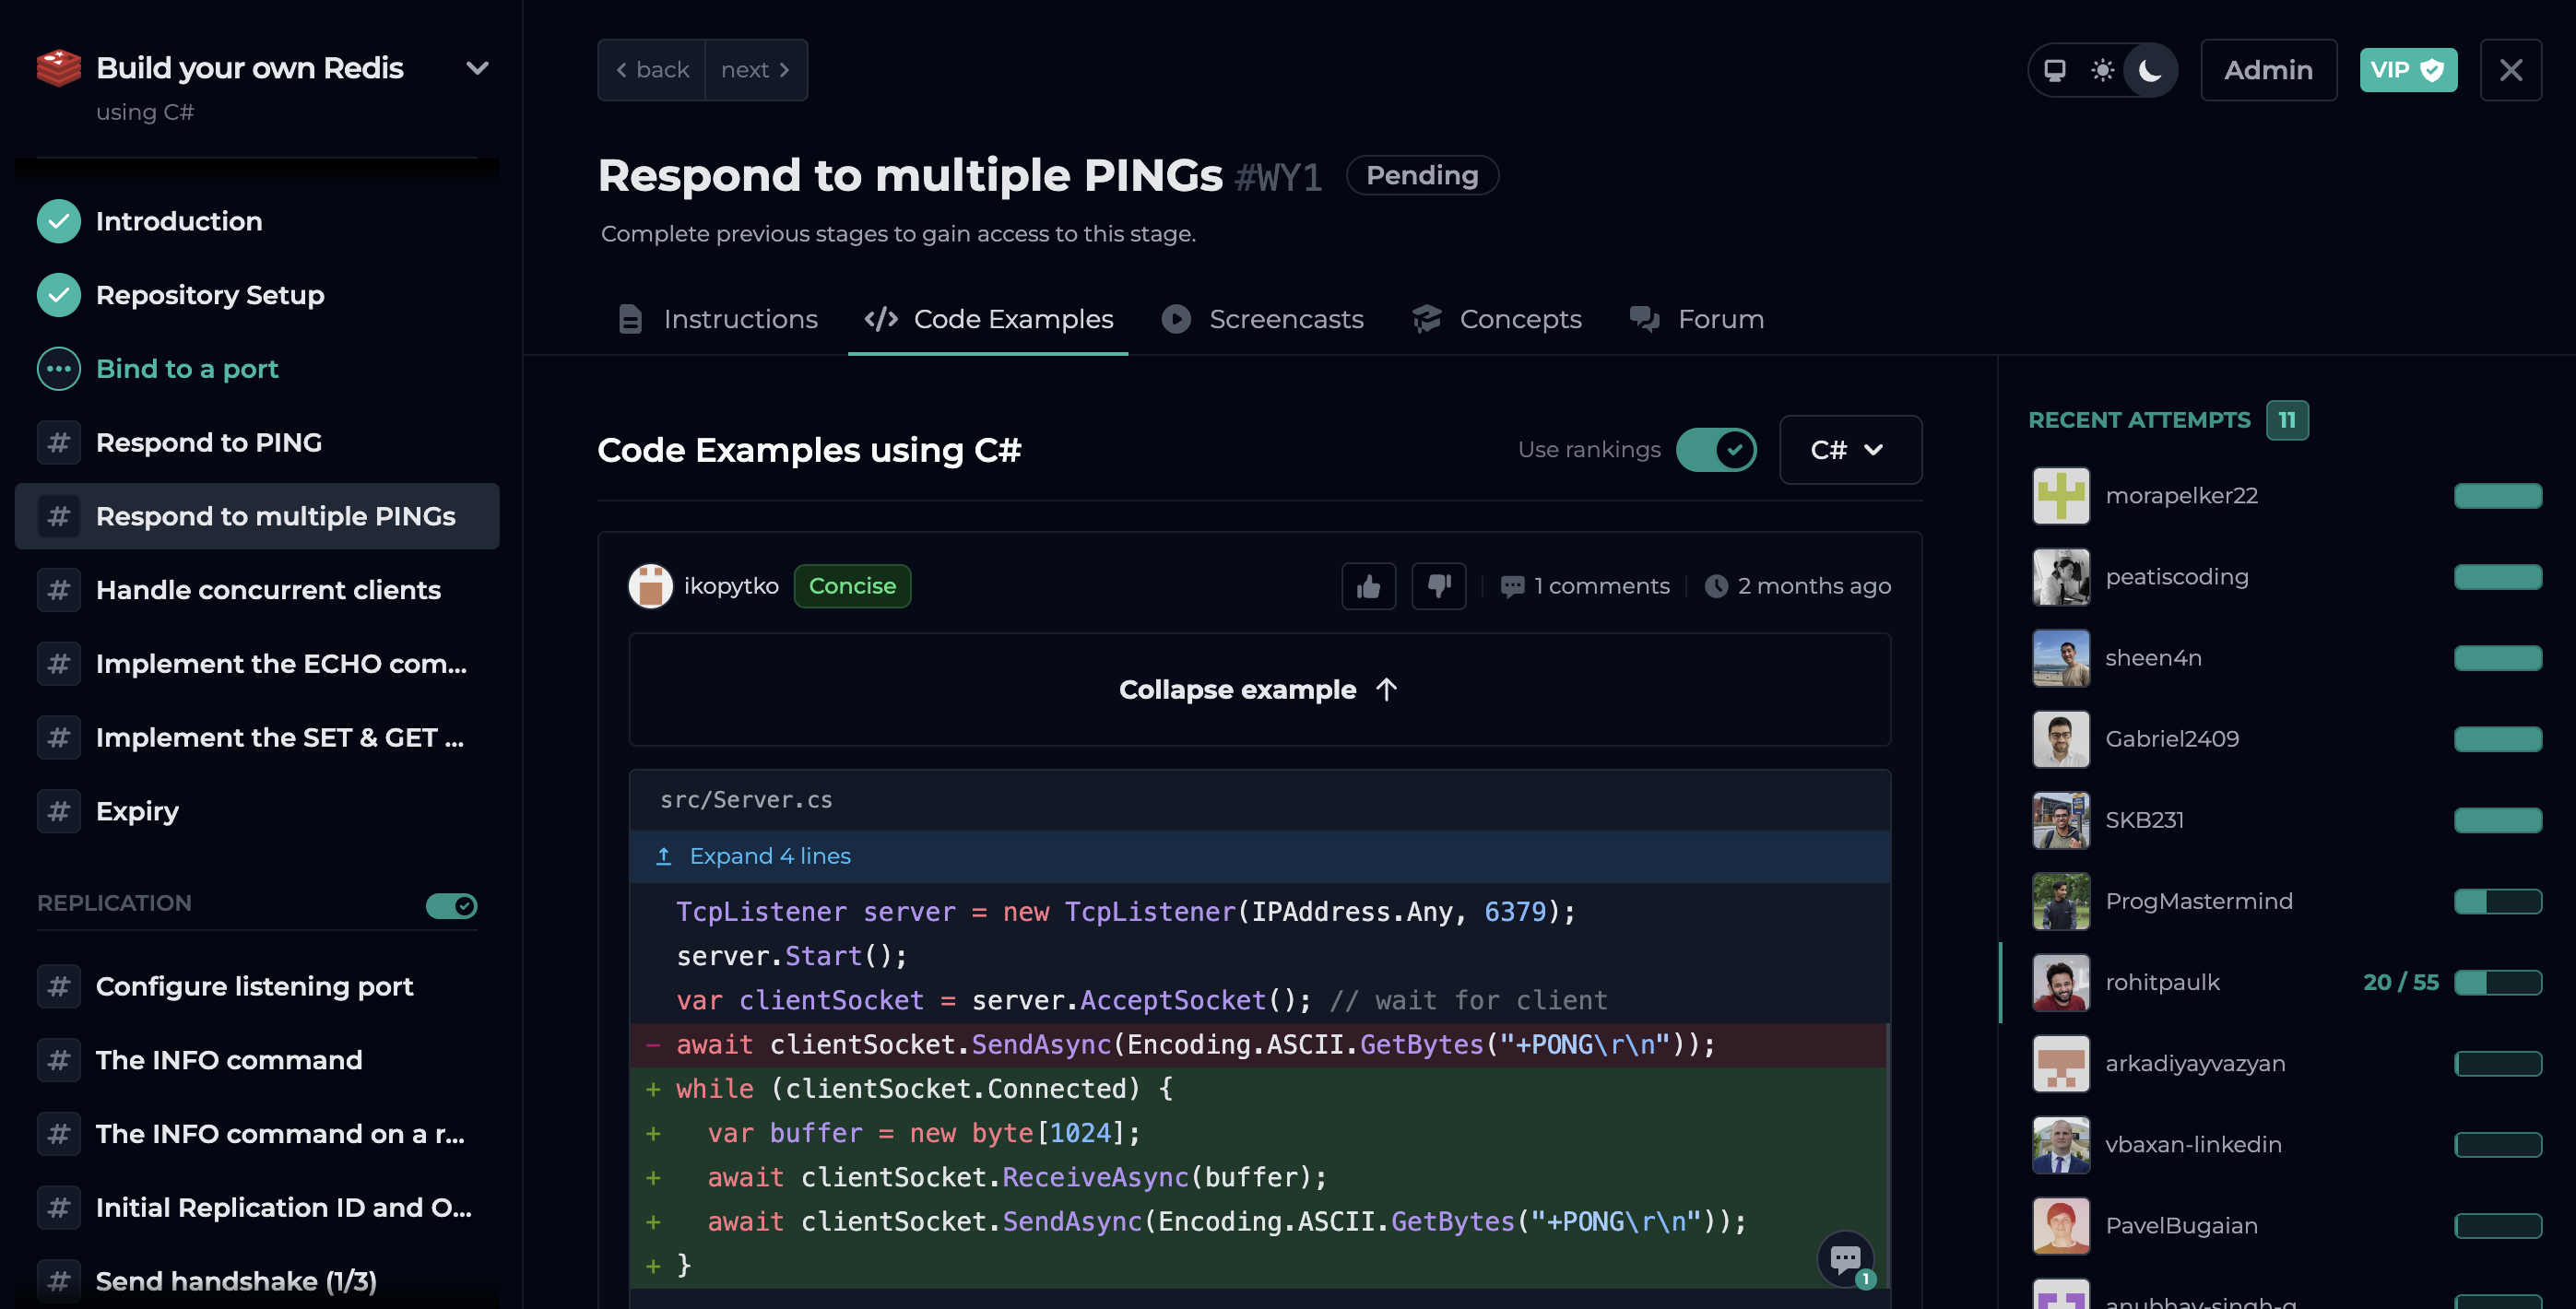Open the Forum tab
Image resolution: width=2576 pixels, height=1309 pixels.
coord(1697,319)
